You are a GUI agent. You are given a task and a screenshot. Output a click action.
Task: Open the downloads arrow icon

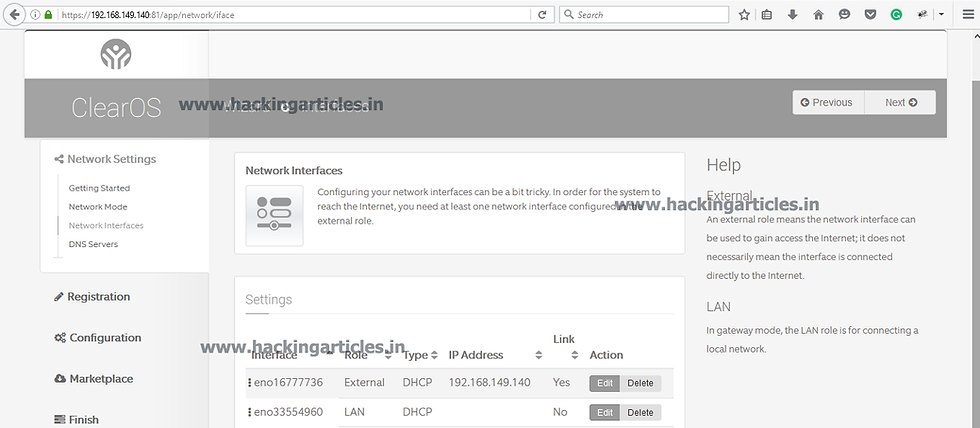click(792, 14)
